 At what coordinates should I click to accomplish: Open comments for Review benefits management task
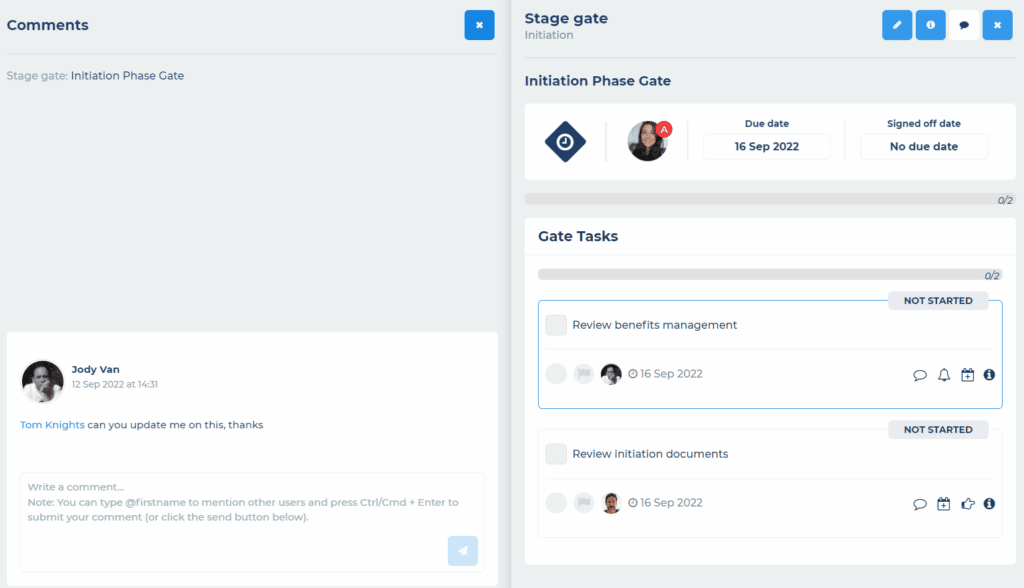point(920,375)
